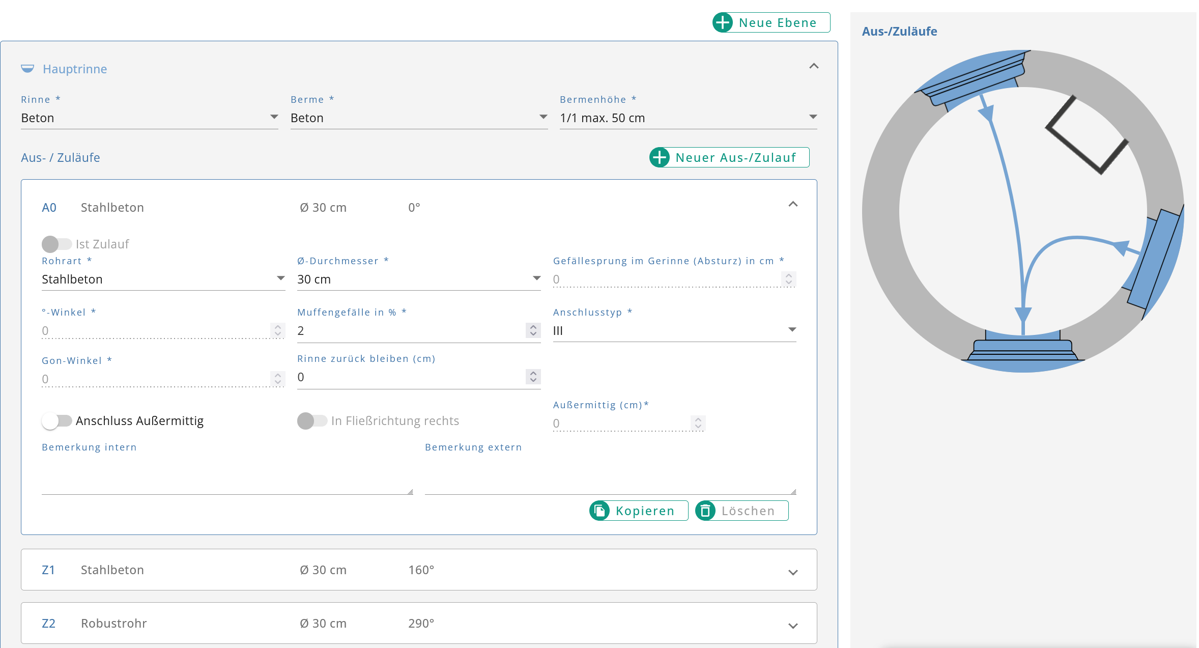Click the copy icon on Kopieren button
Viewport: 1199px width, 648px height.
(600, 511)
